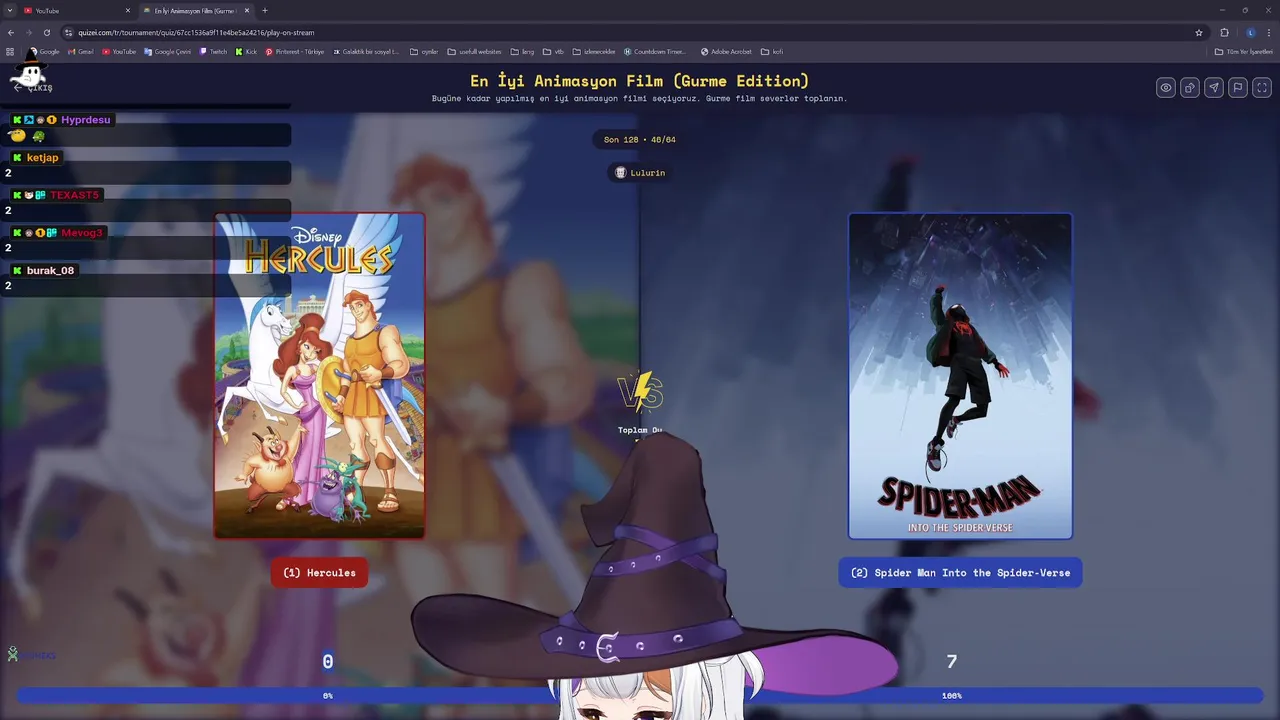Click the eye visibility icon in quiz header
1280x720 pixels.
(x=1166, y=88)
